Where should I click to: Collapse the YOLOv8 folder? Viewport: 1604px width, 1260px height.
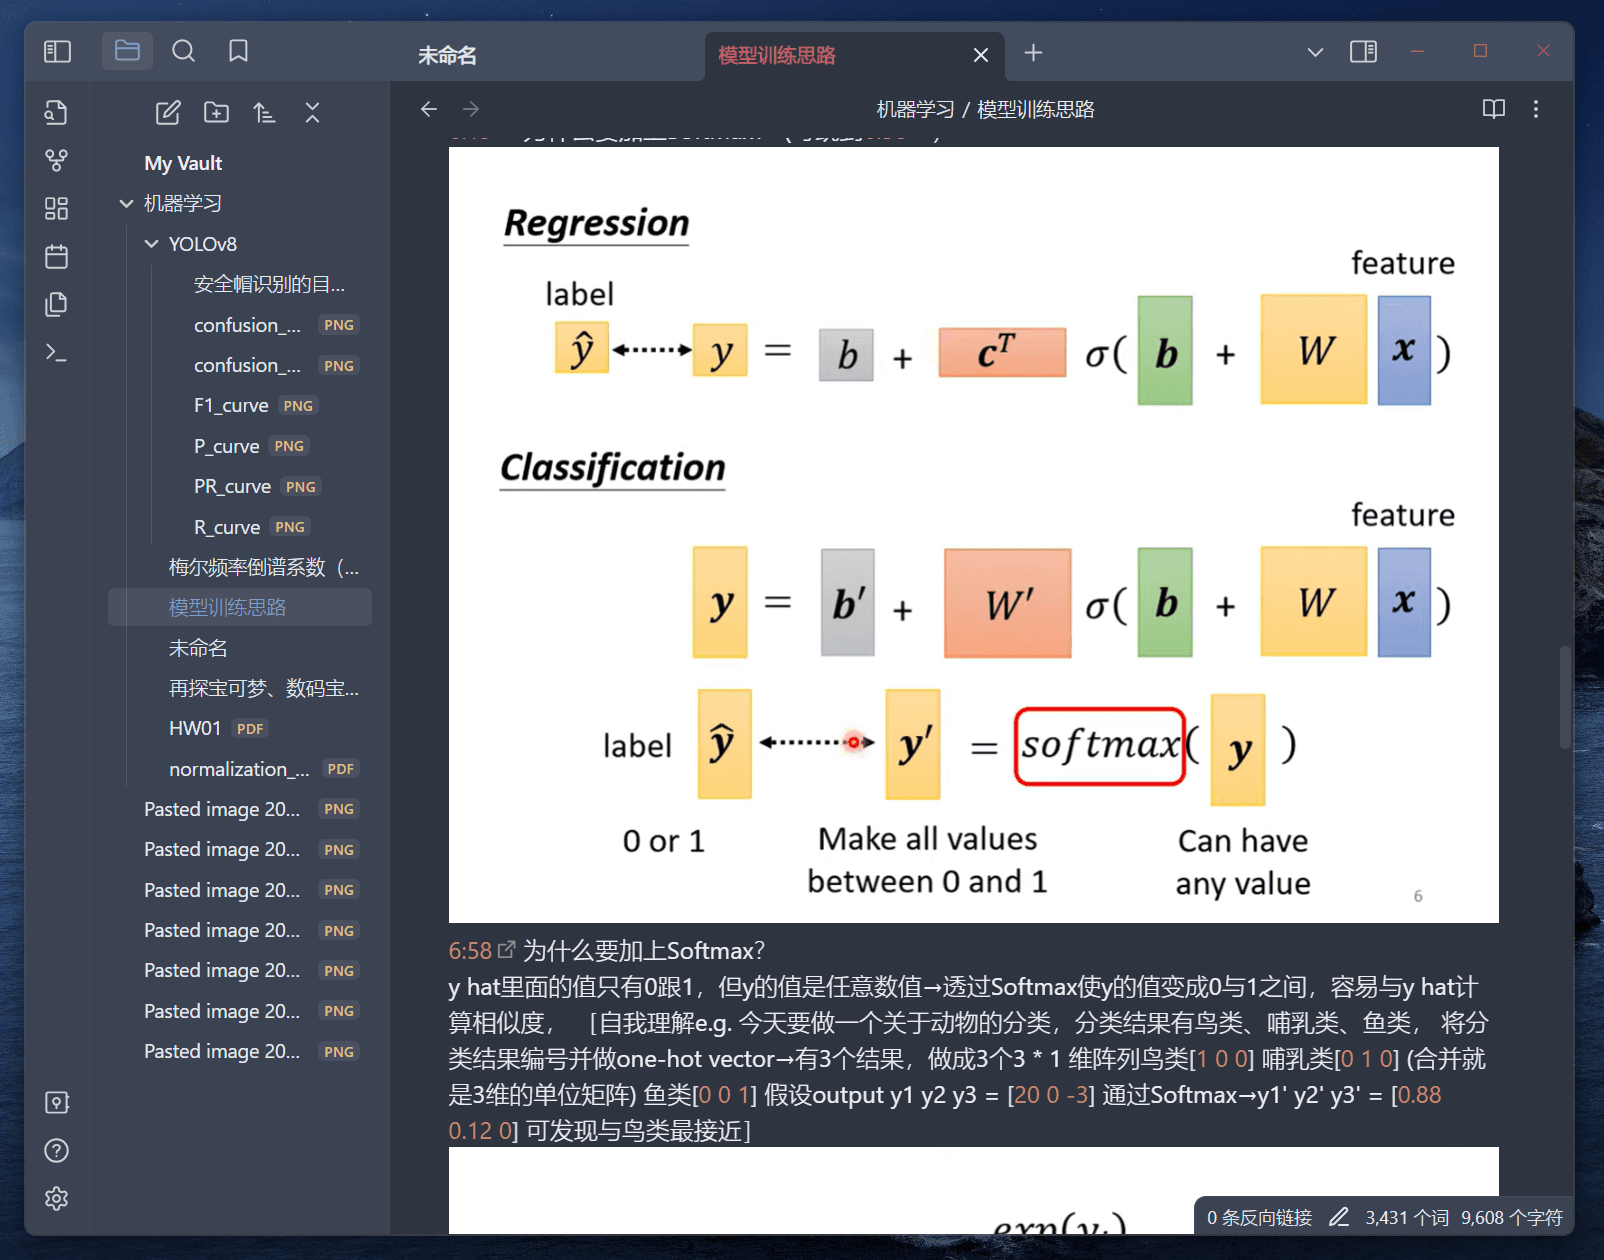(151, 244)
